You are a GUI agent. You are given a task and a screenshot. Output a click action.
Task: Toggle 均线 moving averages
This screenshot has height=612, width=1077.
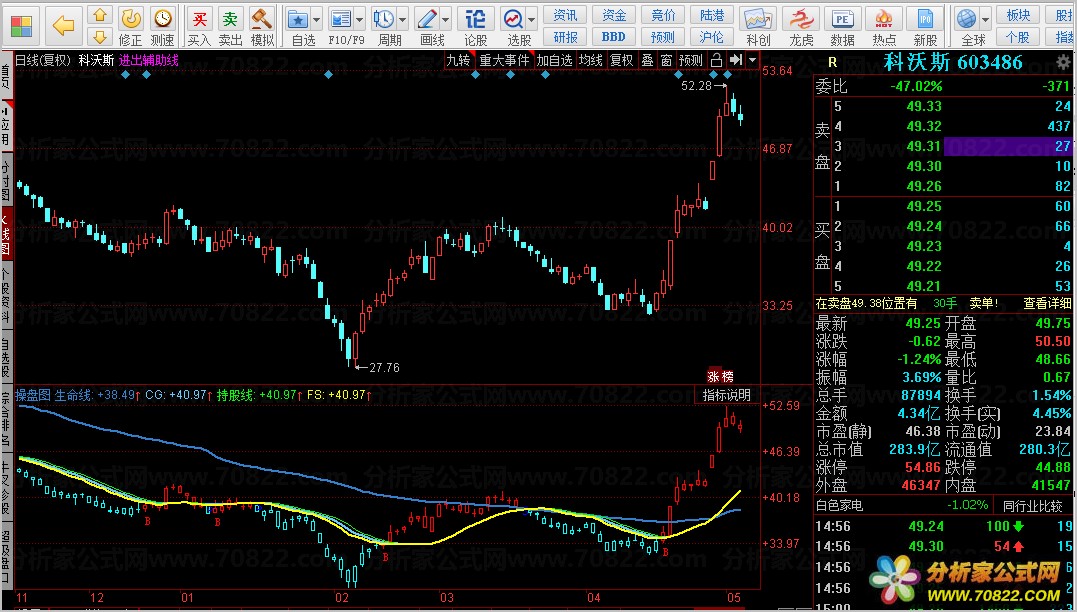pyautogui.click(x=591, y=60)
